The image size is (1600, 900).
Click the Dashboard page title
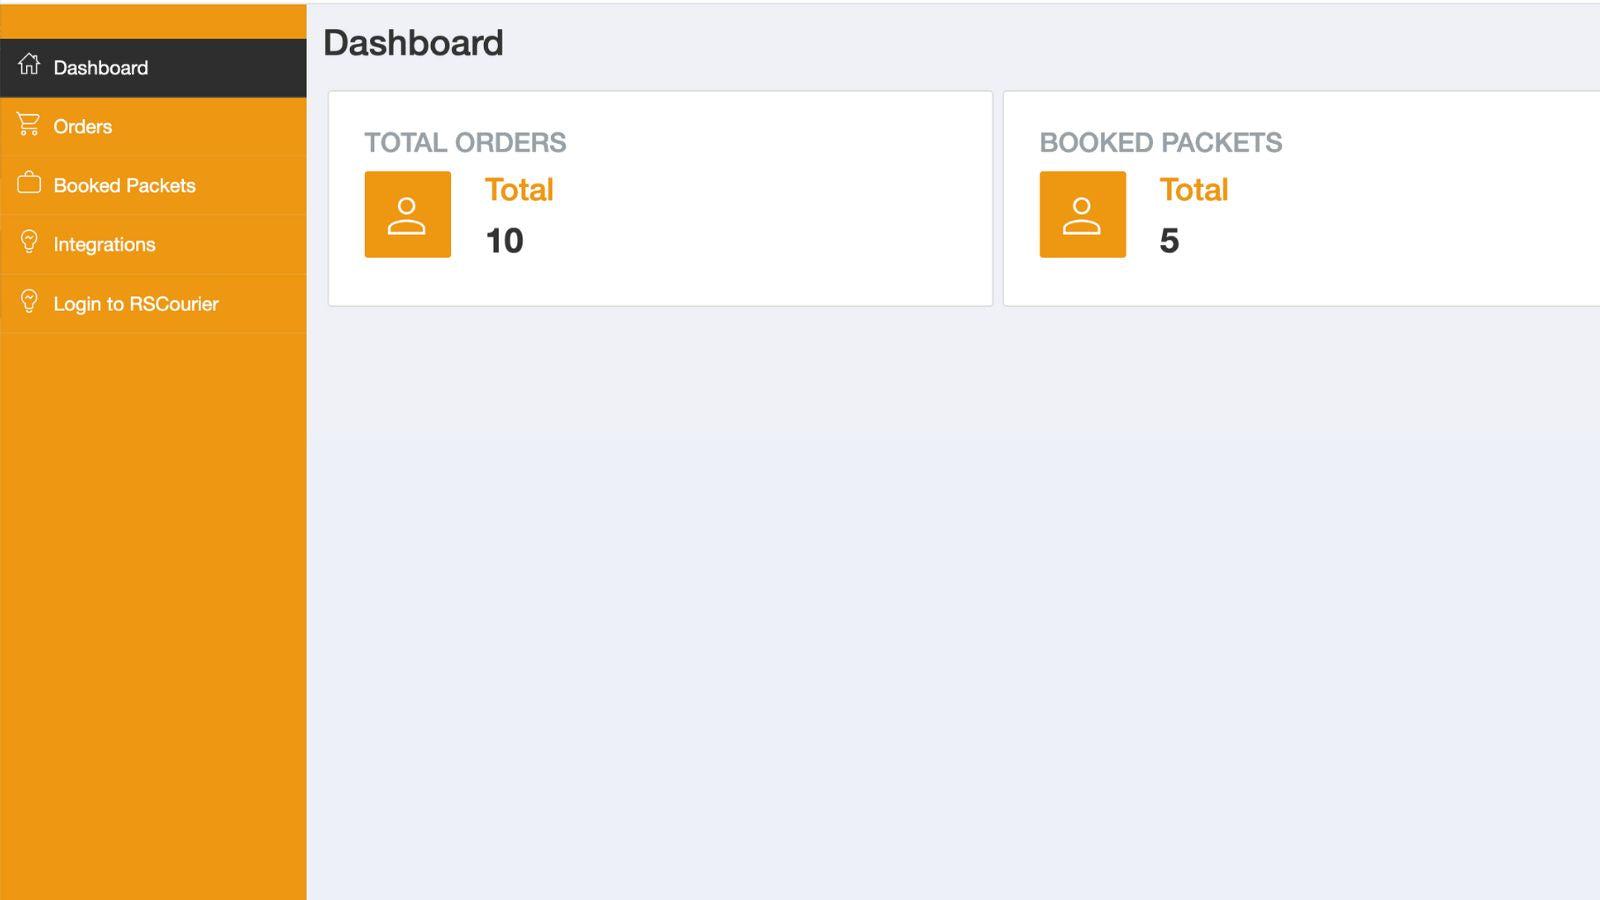[x=414, y=42]
